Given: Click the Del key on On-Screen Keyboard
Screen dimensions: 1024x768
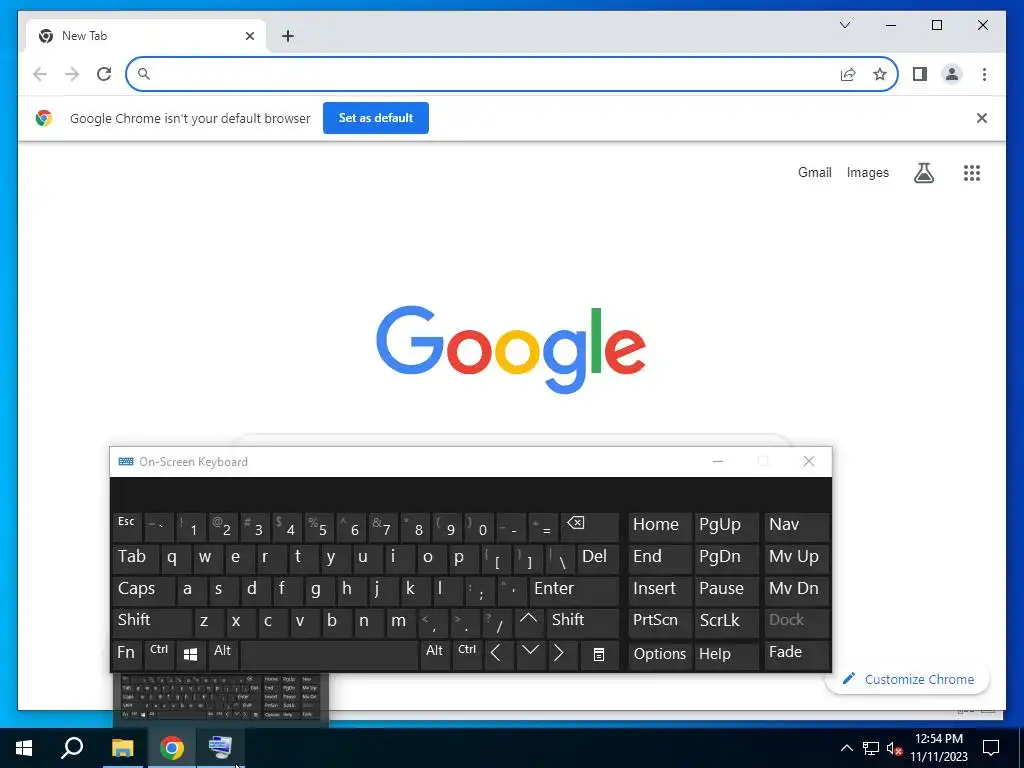Looking at the screenshot, I should (x=598, y=558).
